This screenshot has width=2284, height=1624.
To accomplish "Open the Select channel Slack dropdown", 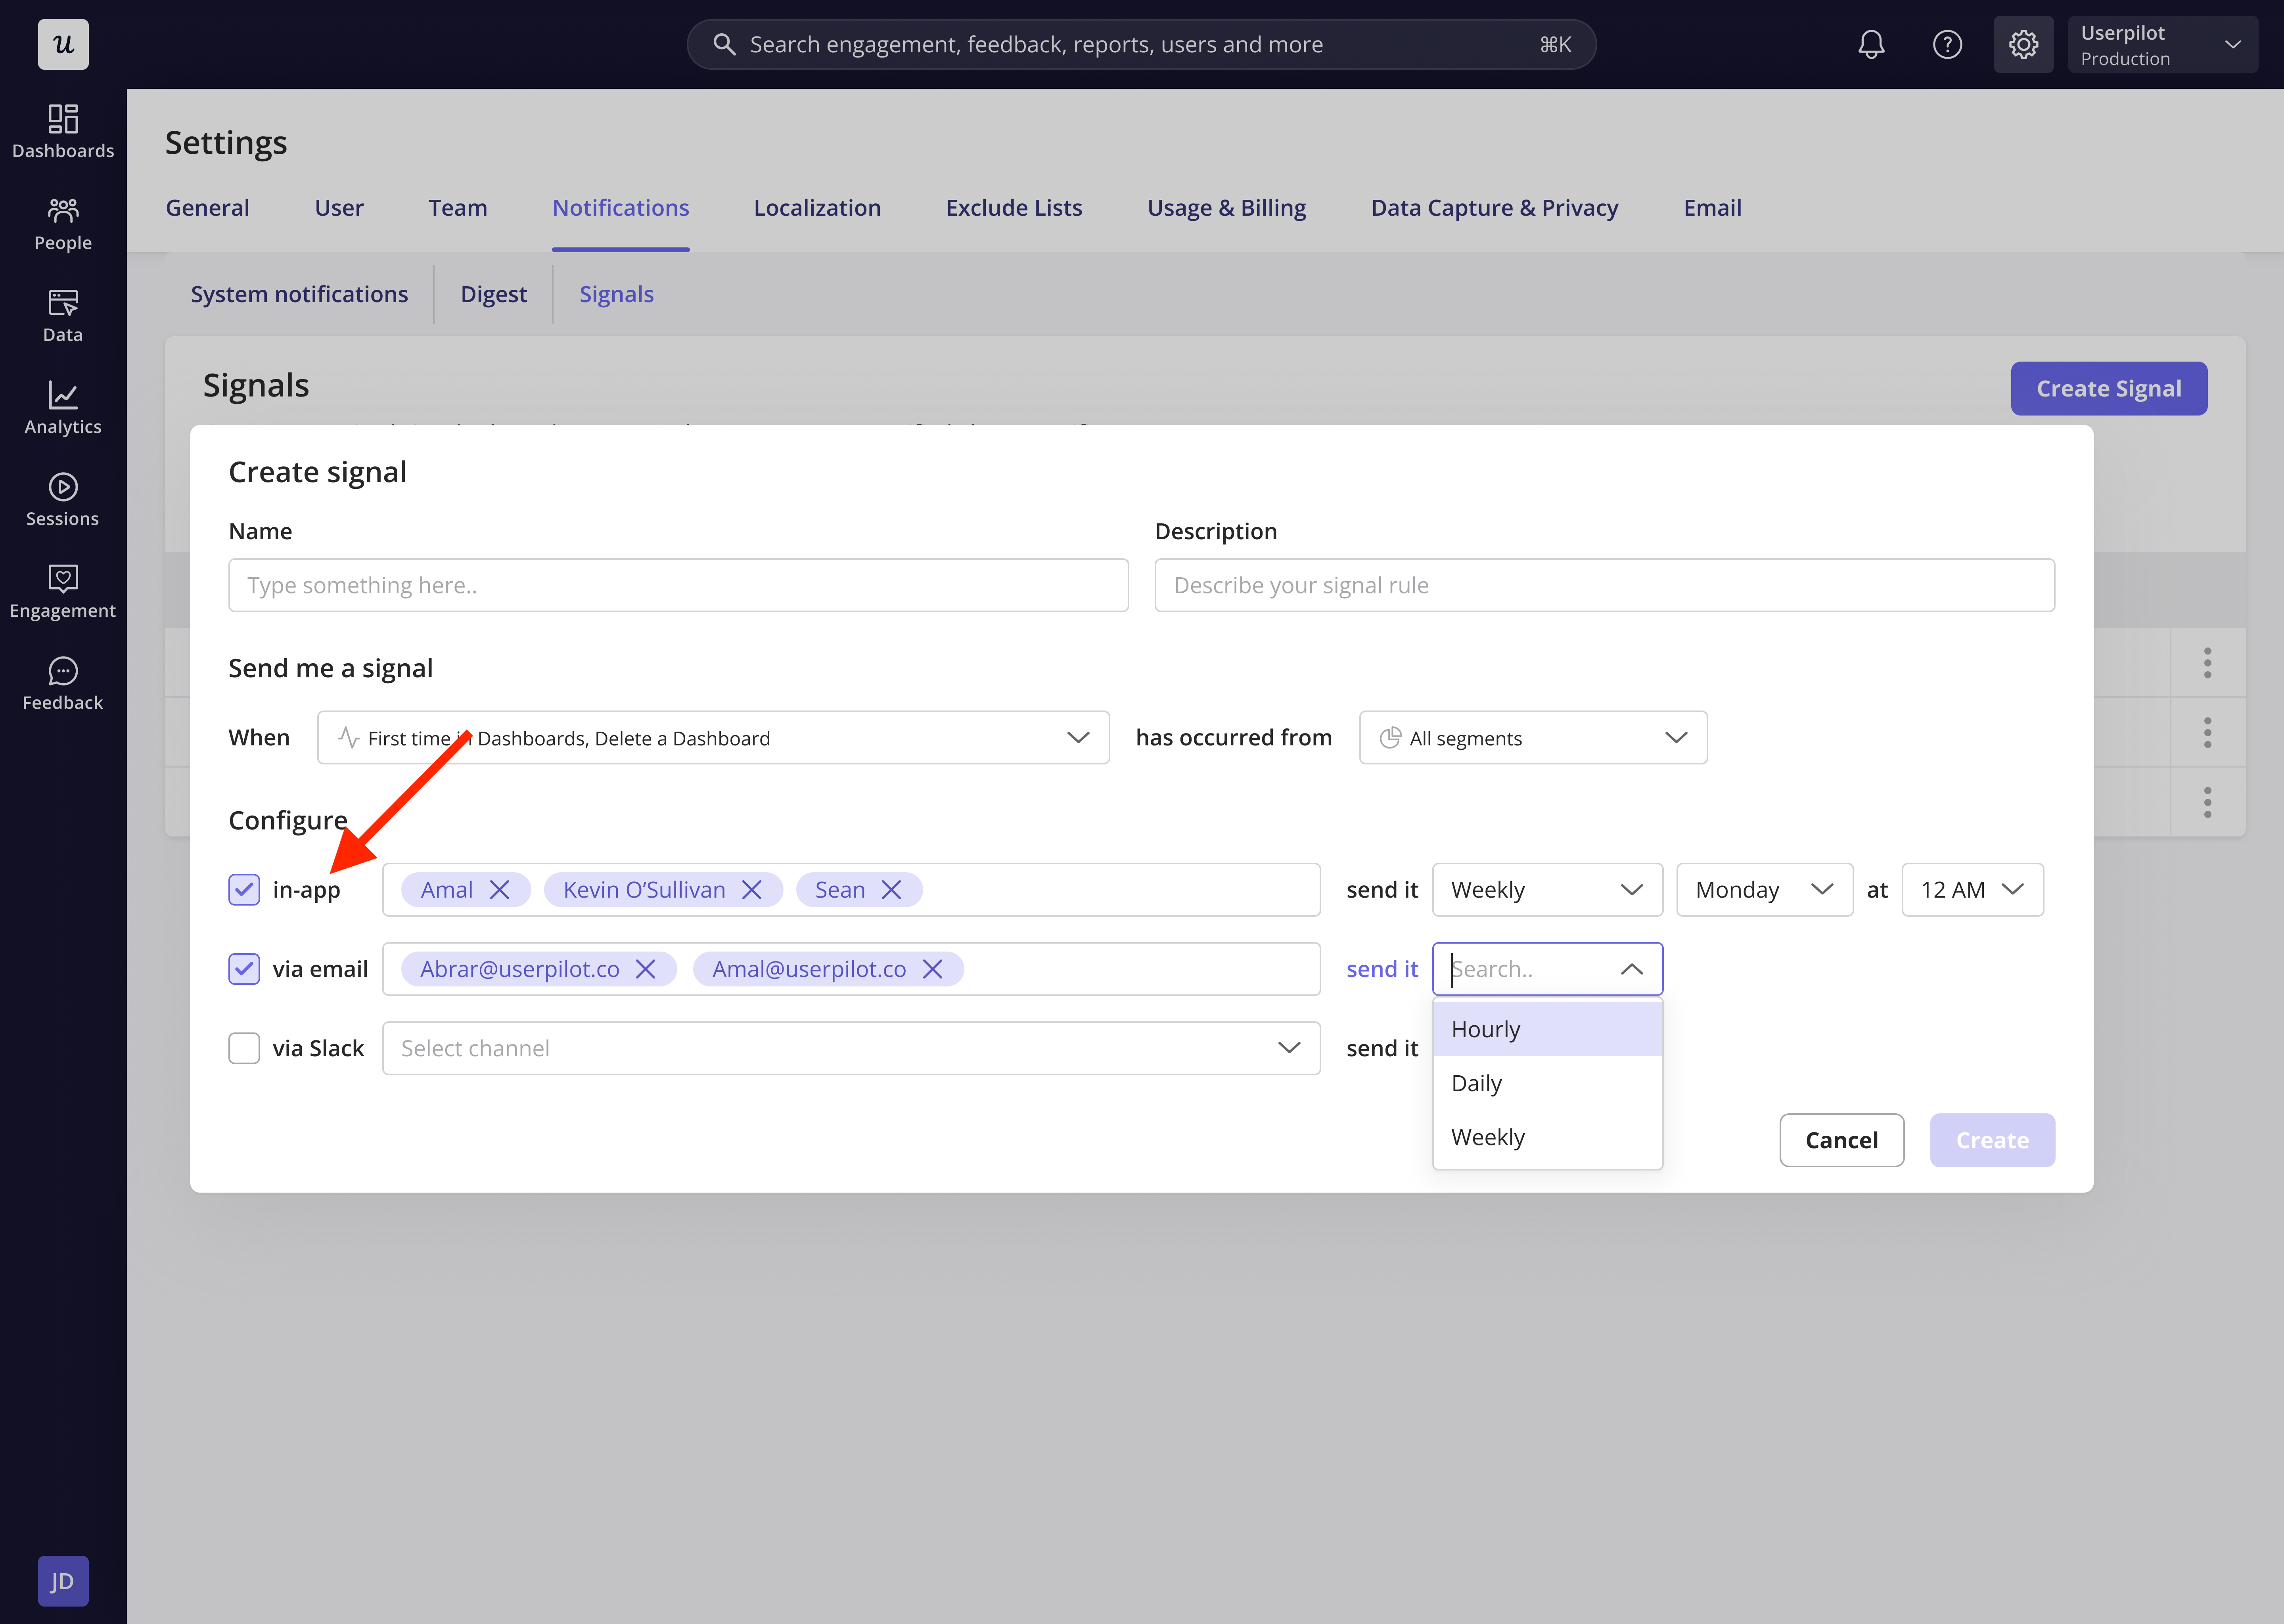I will [850, 1047].
